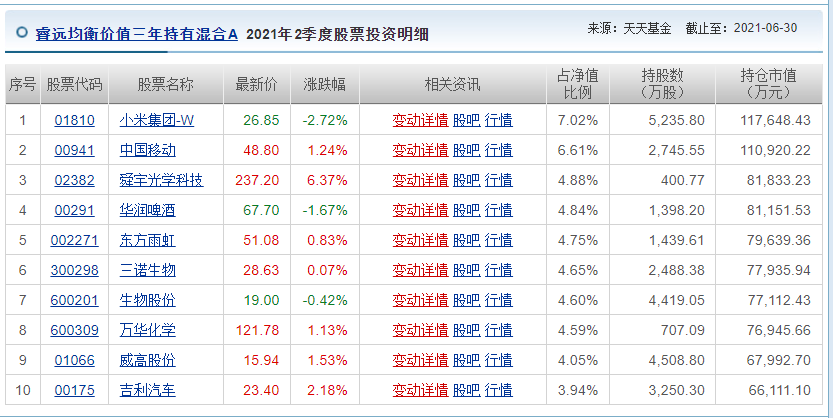Open stock code 01810 link
Image resolution: width=833 pixels, height=418 pixels.
tap(74, 121)
